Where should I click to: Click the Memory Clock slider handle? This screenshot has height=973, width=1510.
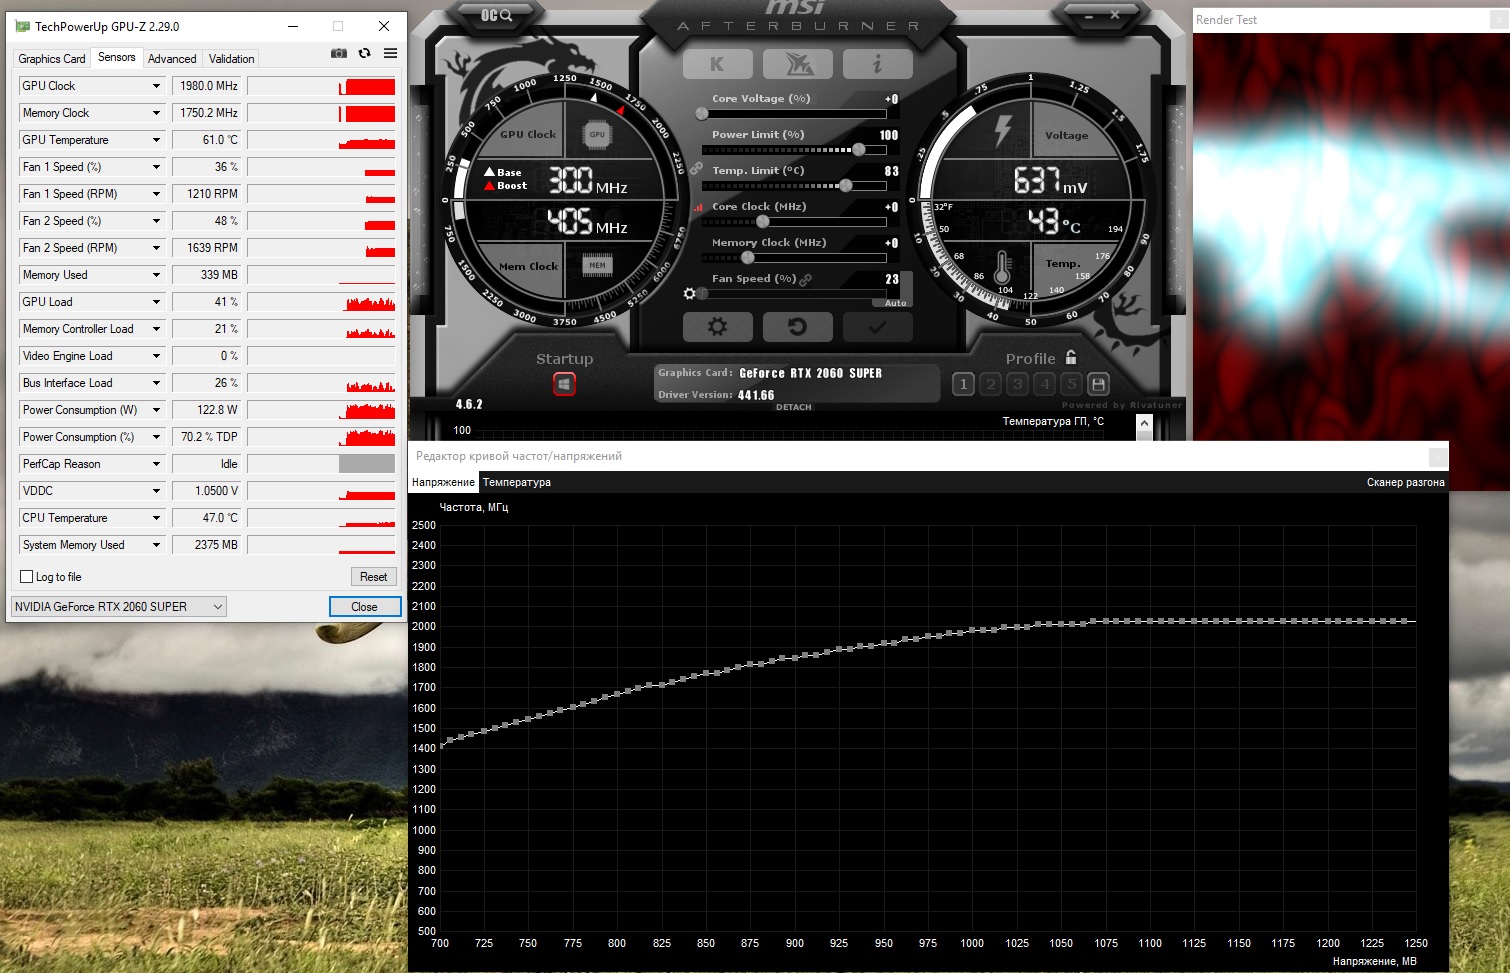747,258
